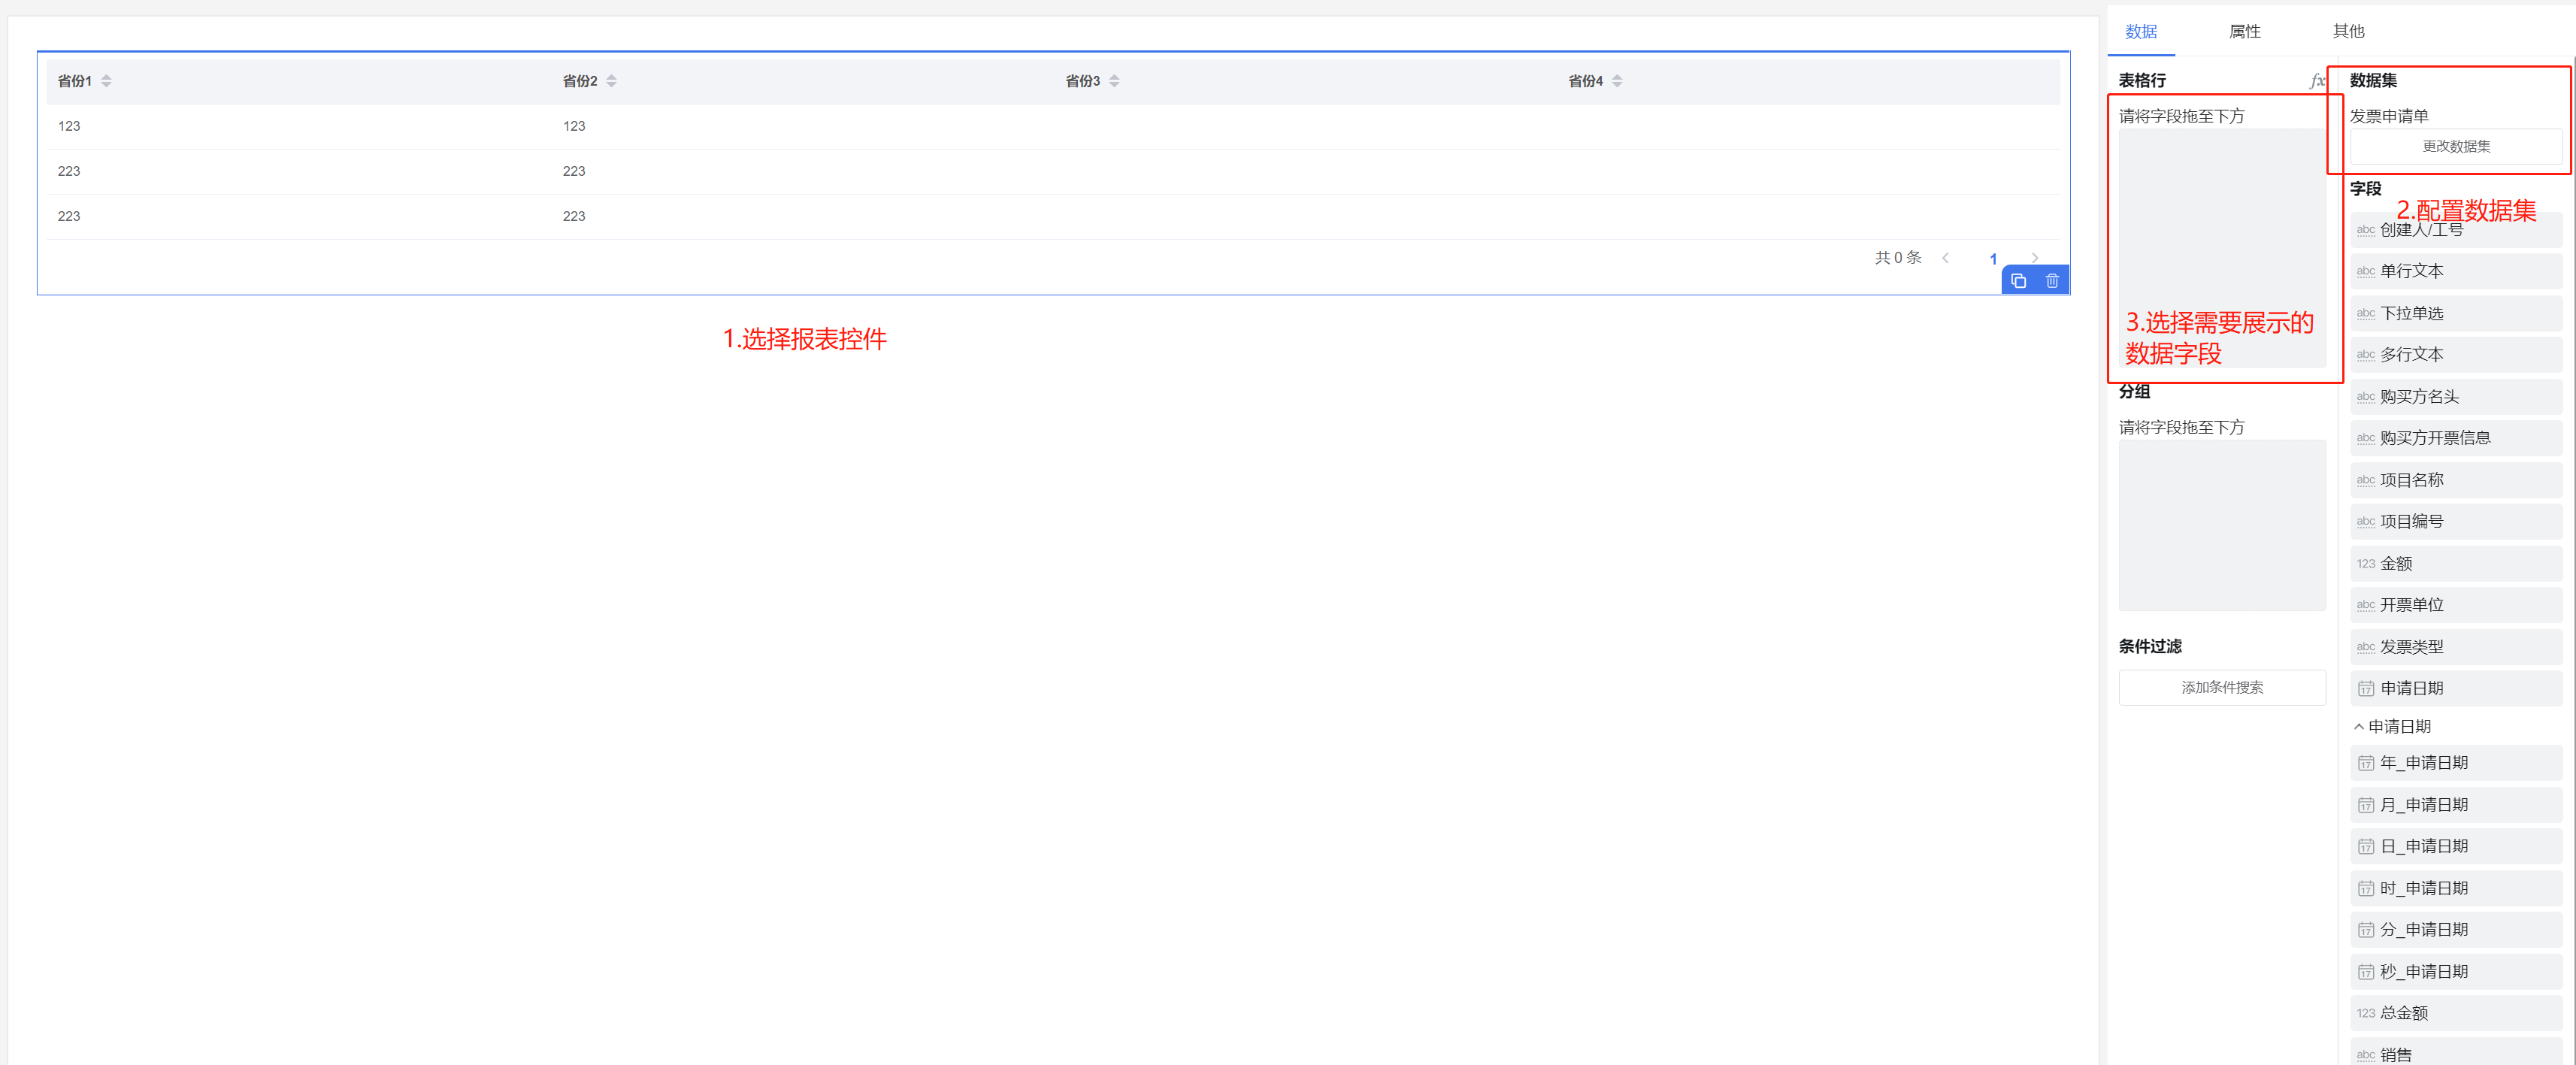Select page number 1 in the pagination
The height and width of the screenshot is (1065, 2576).
(x=1993, y=259)
